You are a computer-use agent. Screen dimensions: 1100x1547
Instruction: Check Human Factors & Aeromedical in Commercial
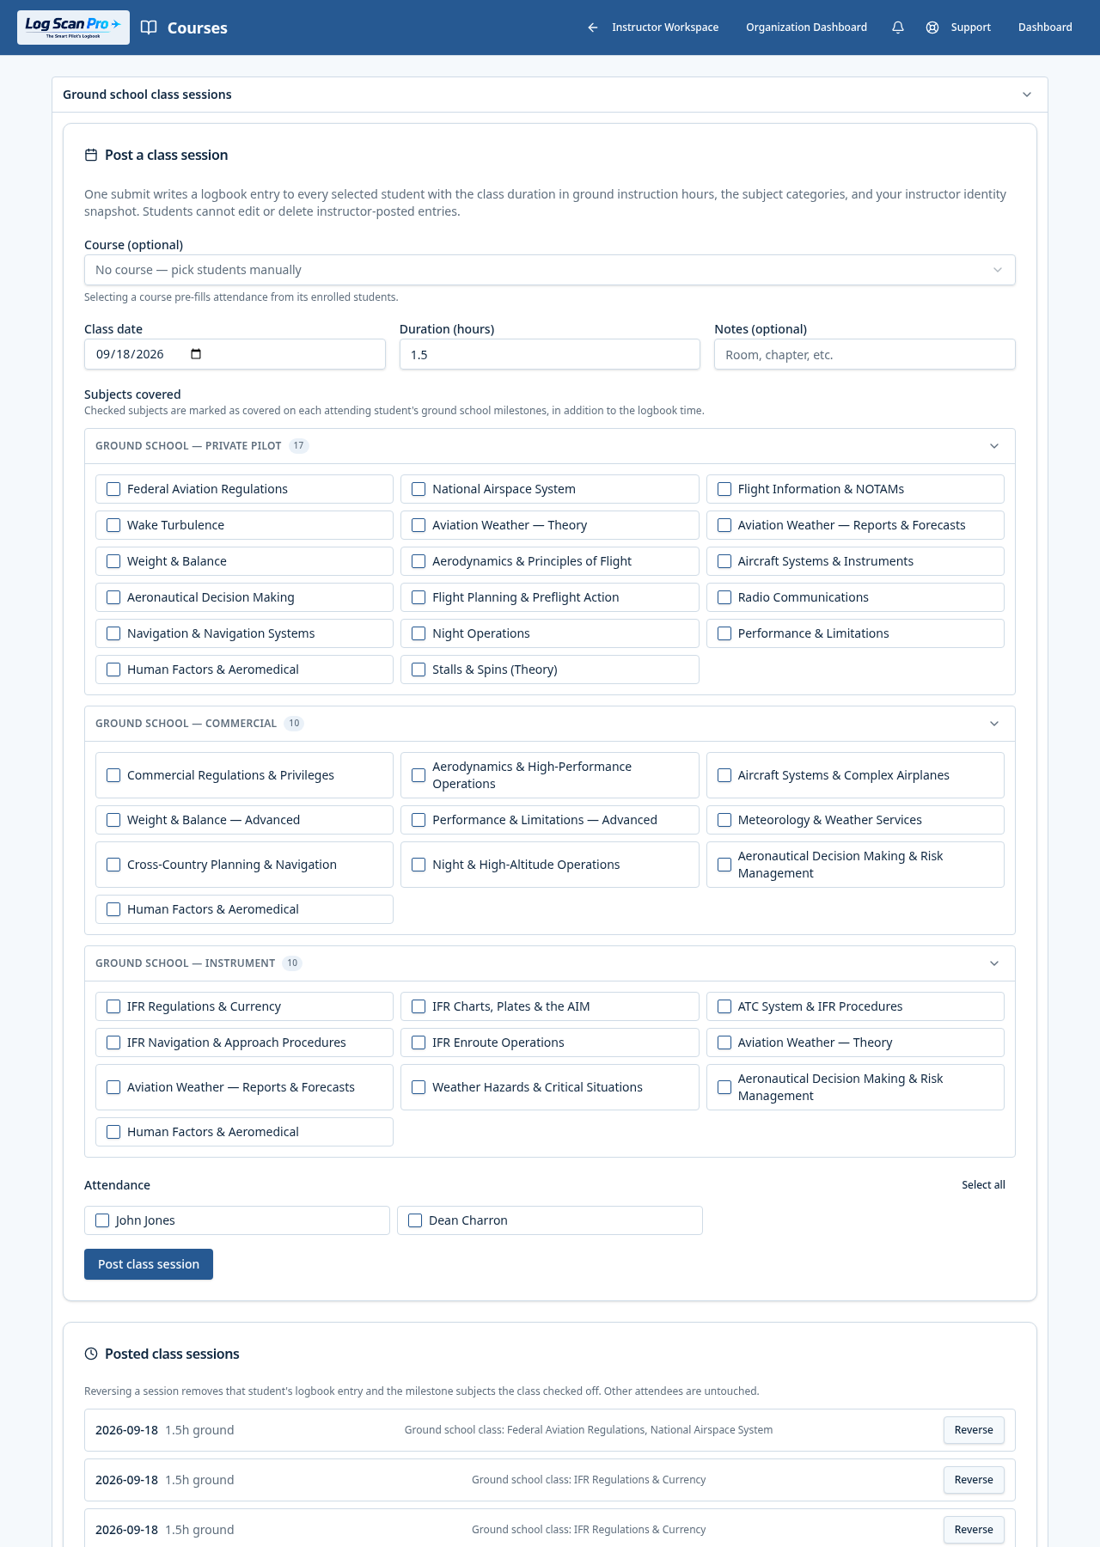coord(113,909)
